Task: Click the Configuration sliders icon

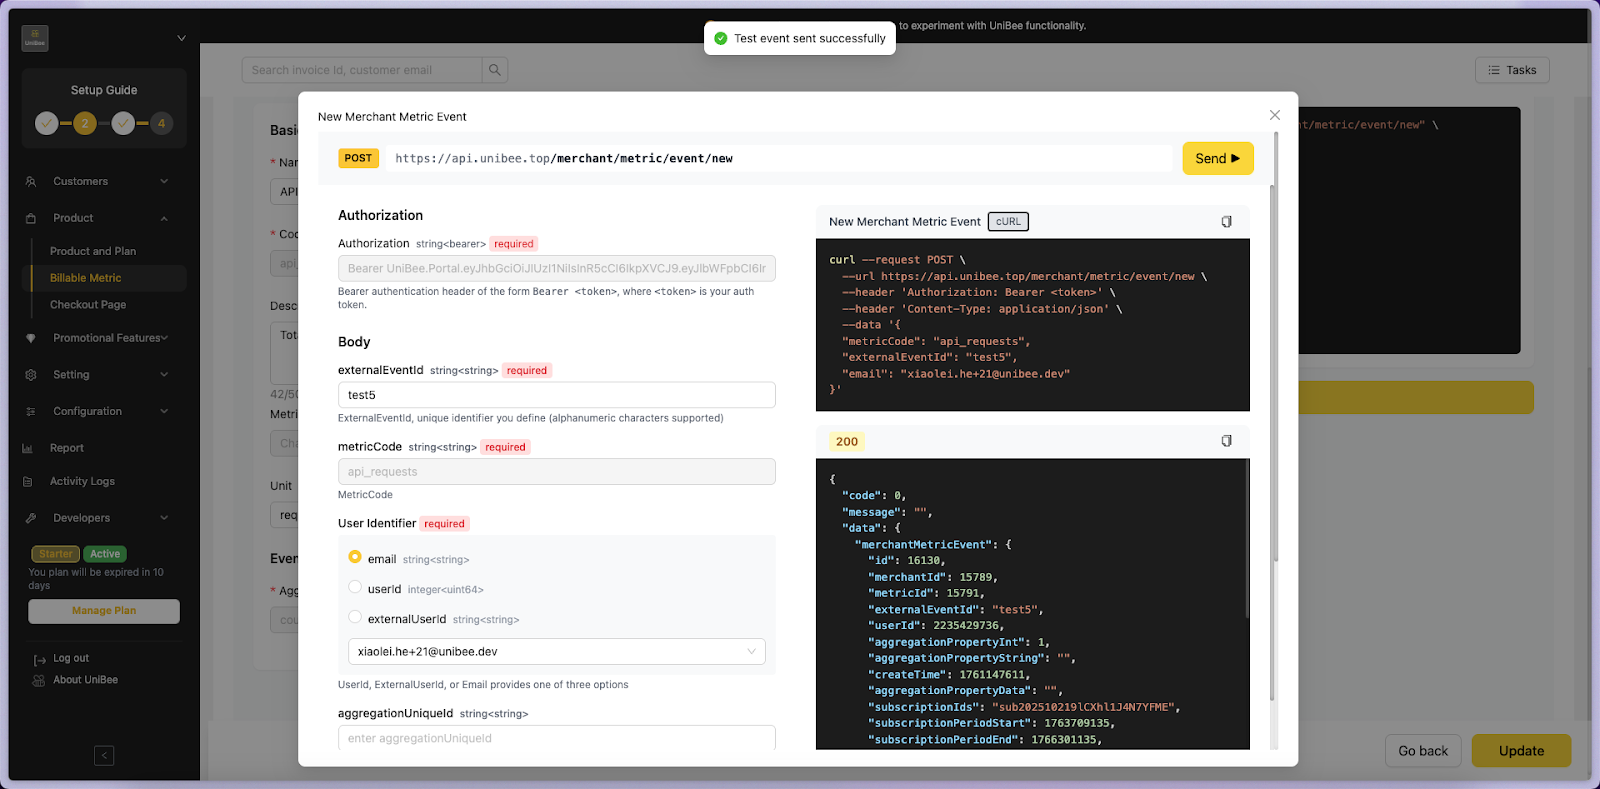Action: click(30, 412)
